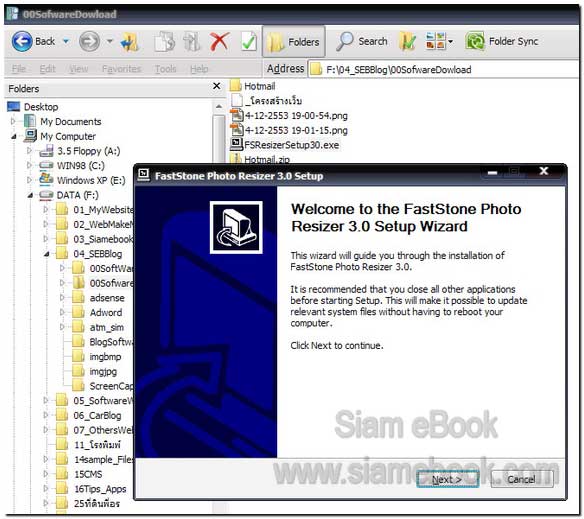Click the up-folder icon beside Forward

click(x=130, y=41)
